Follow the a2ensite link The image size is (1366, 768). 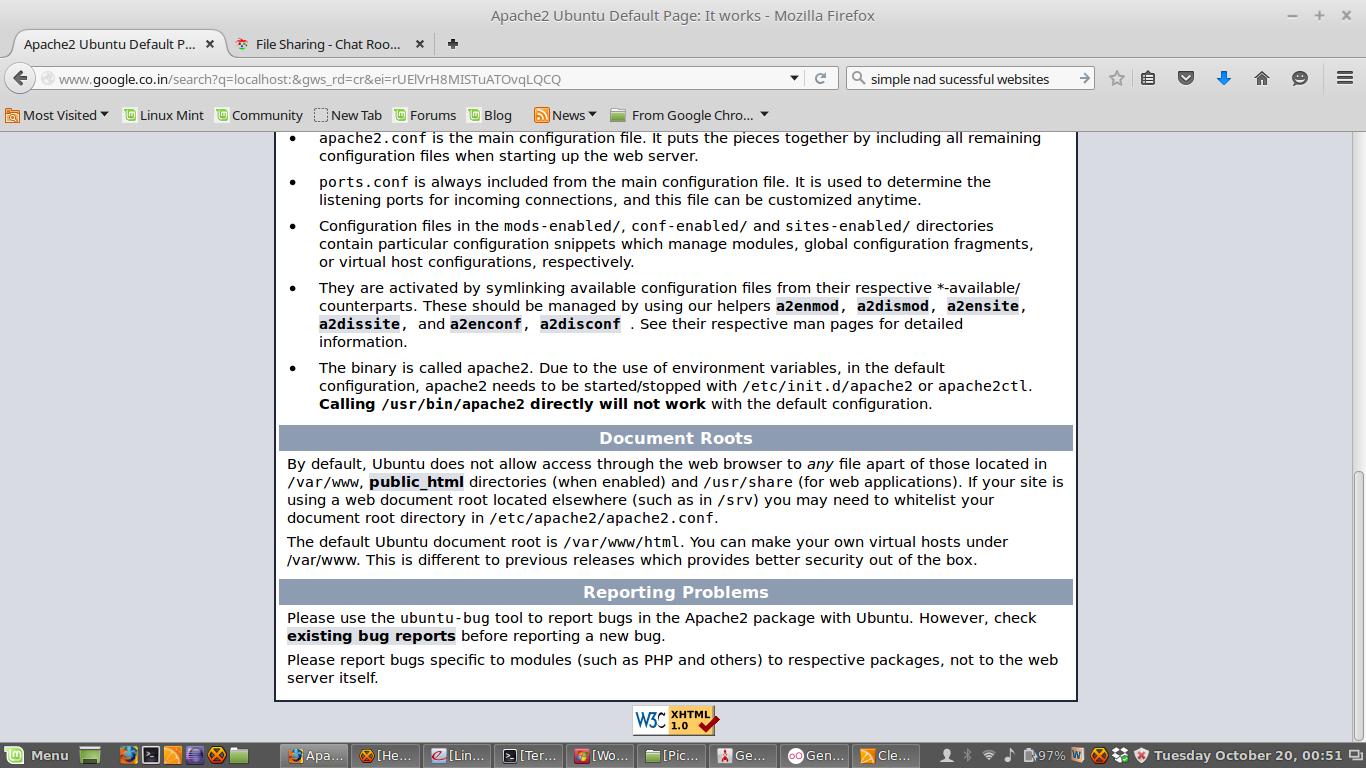pyautogui.click(x=983, y=306)
